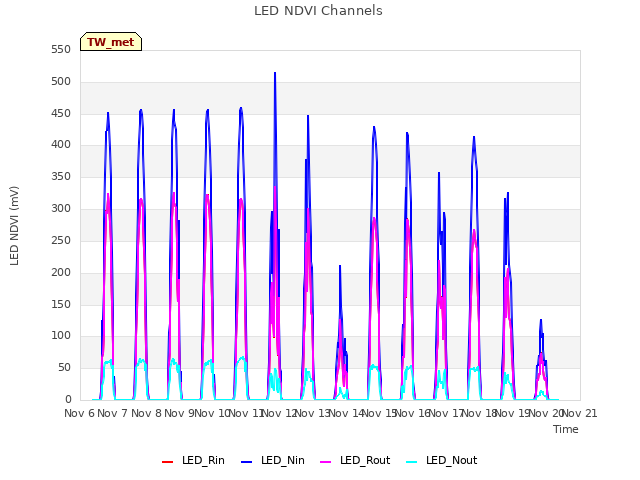The image size is (640, 480).
Task: Toggle the LED_Rout legend entry
Action: [x=355, y=460]
